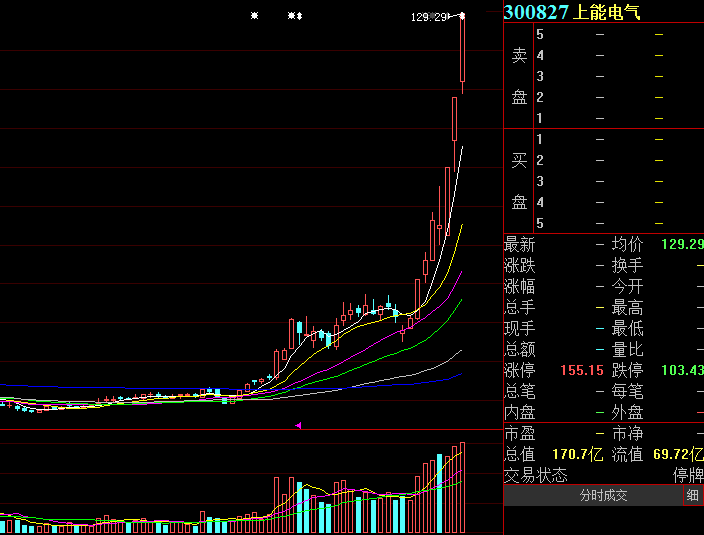Click the first star info marker above chart
Viewport: 704px width, 535px height.
254,16
